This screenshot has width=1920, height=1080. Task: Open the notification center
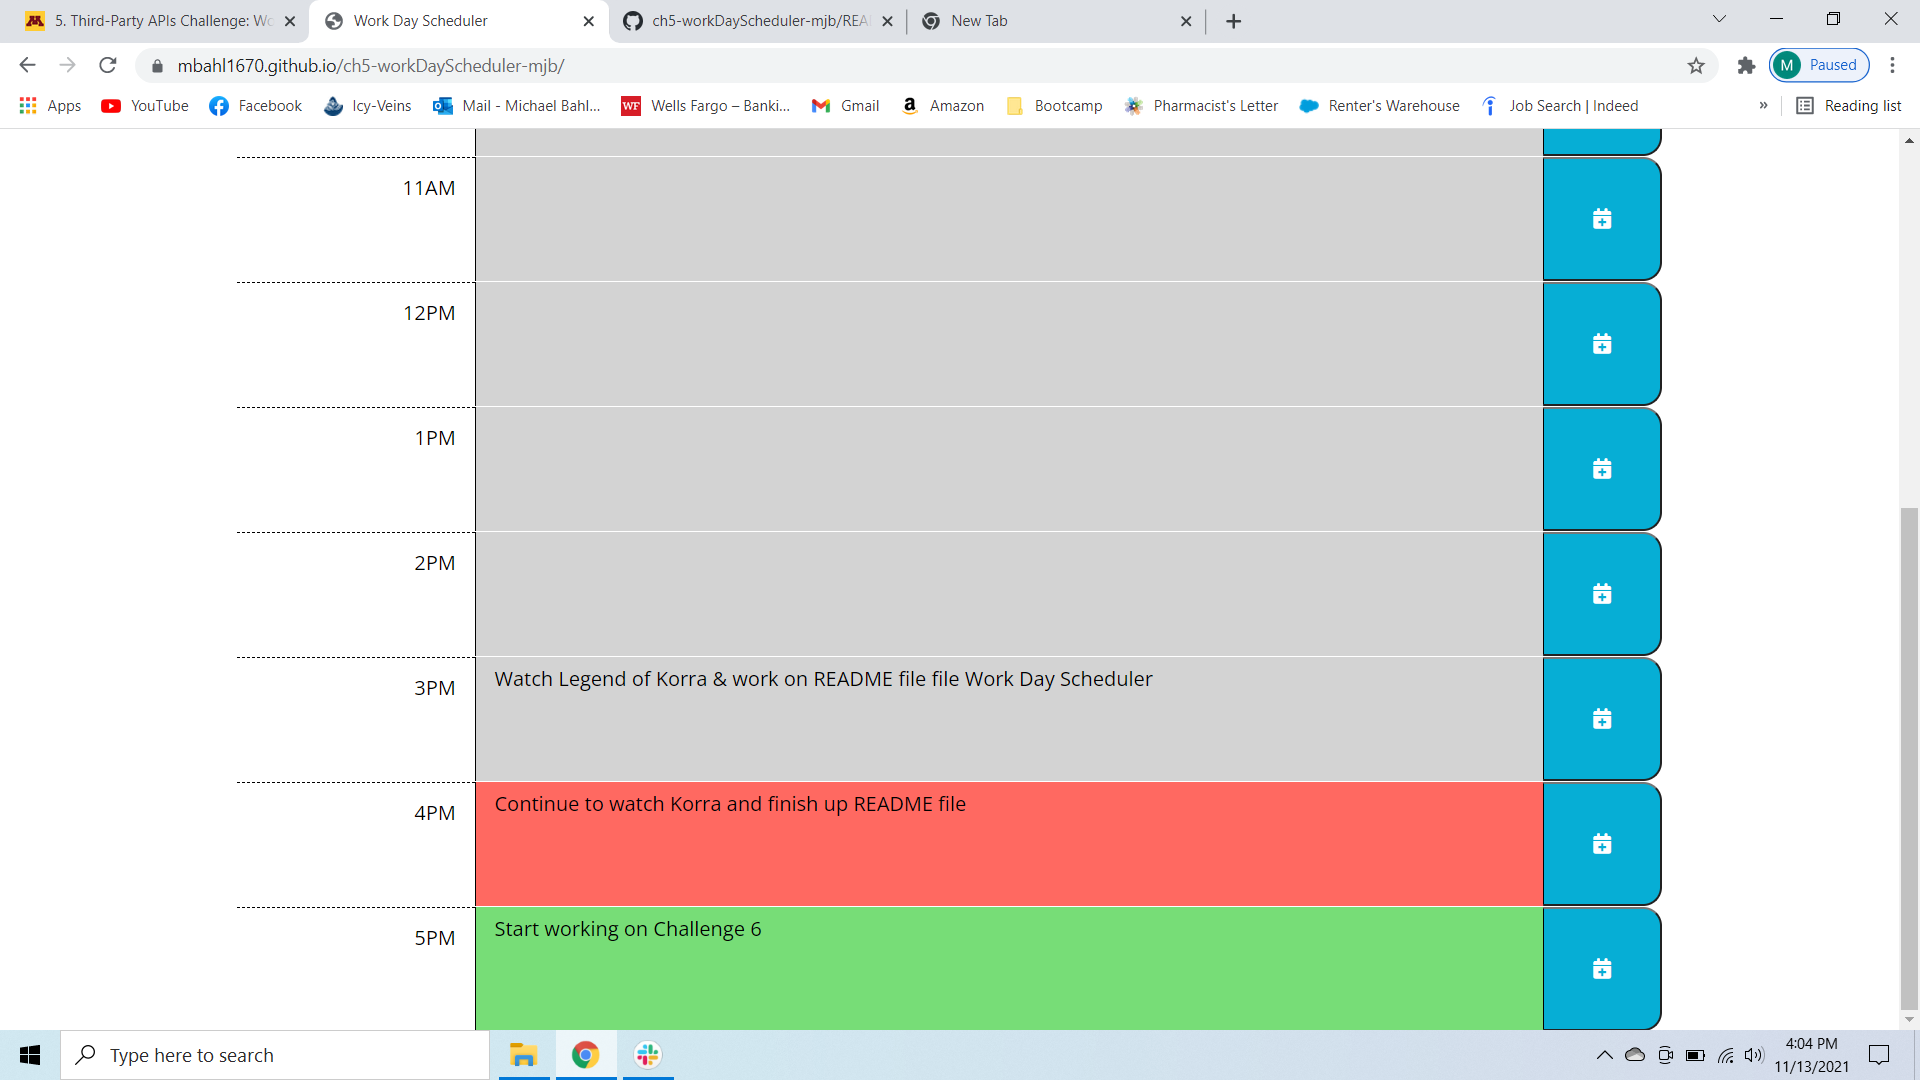coord(1879,1055)
